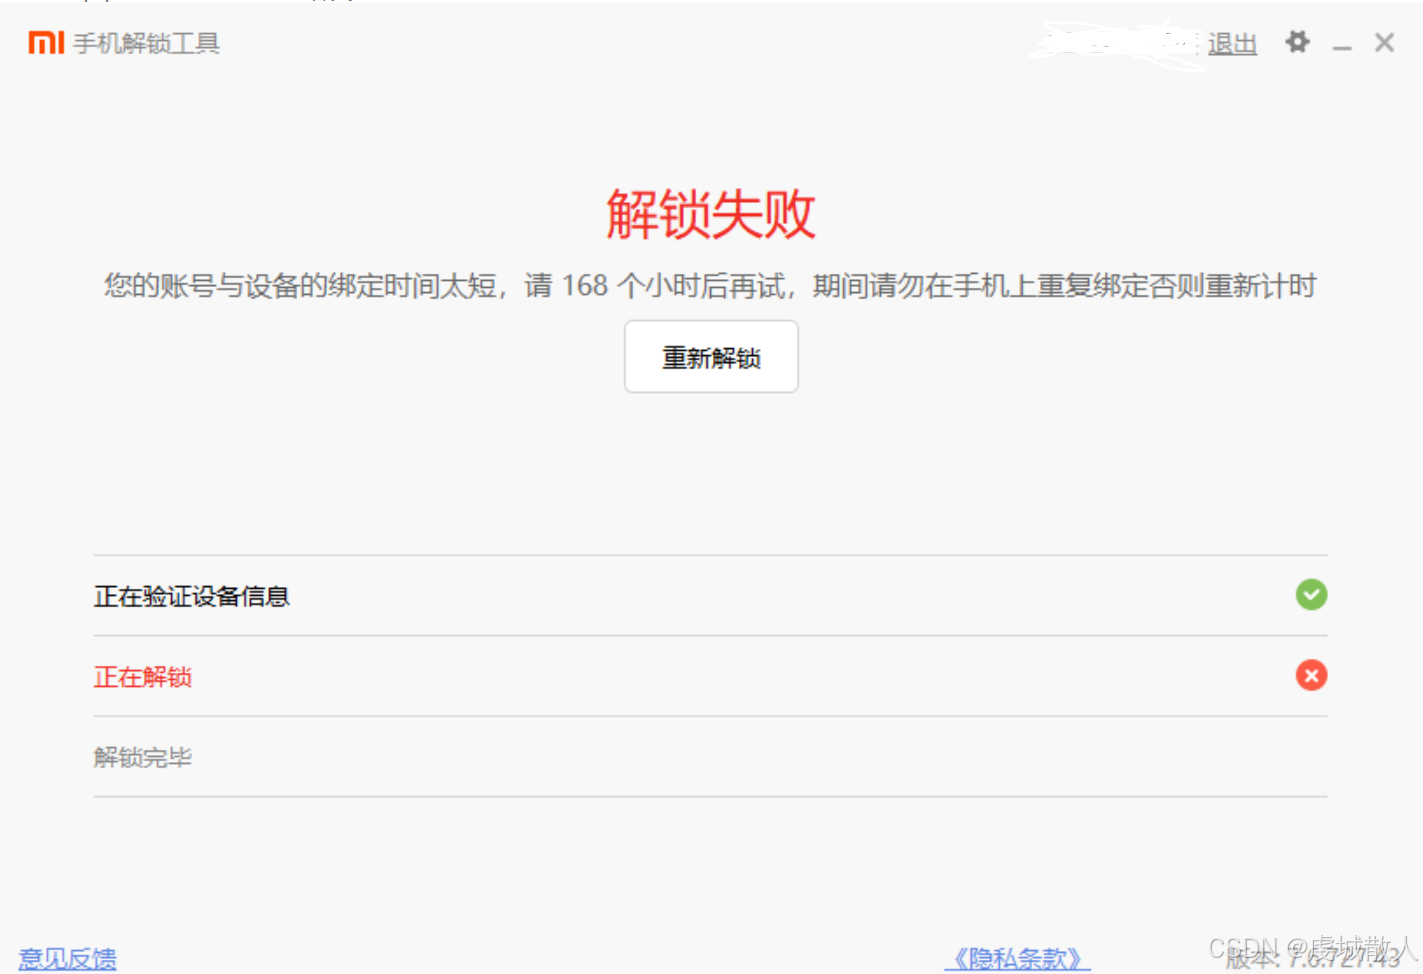Open the settings gear icon
The image size is (1423, 974).
(x=1297, y=42)
